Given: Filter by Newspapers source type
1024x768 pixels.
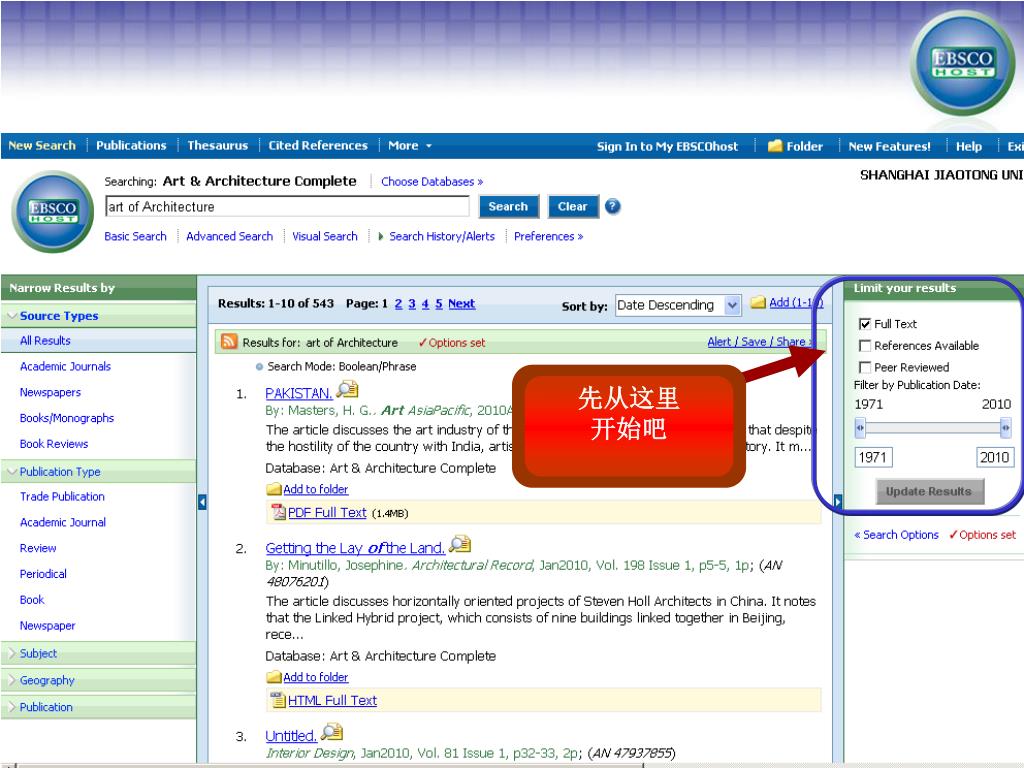Looking at the screenshot, I should (50, 392).
